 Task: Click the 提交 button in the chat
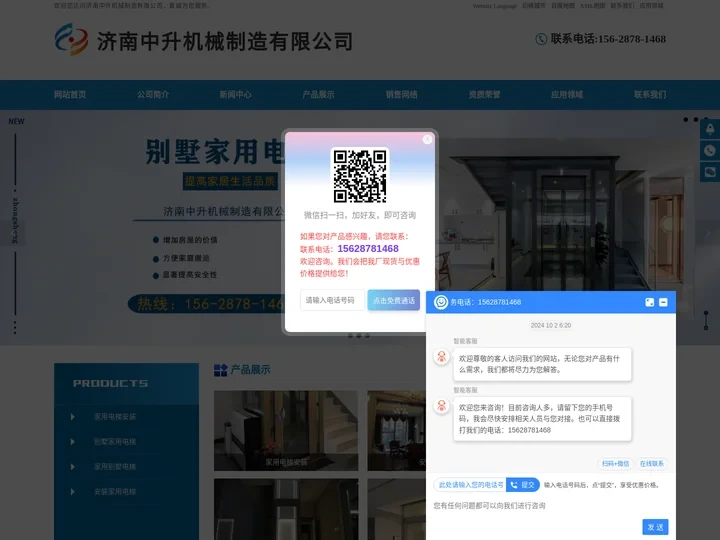coord(523,485)
